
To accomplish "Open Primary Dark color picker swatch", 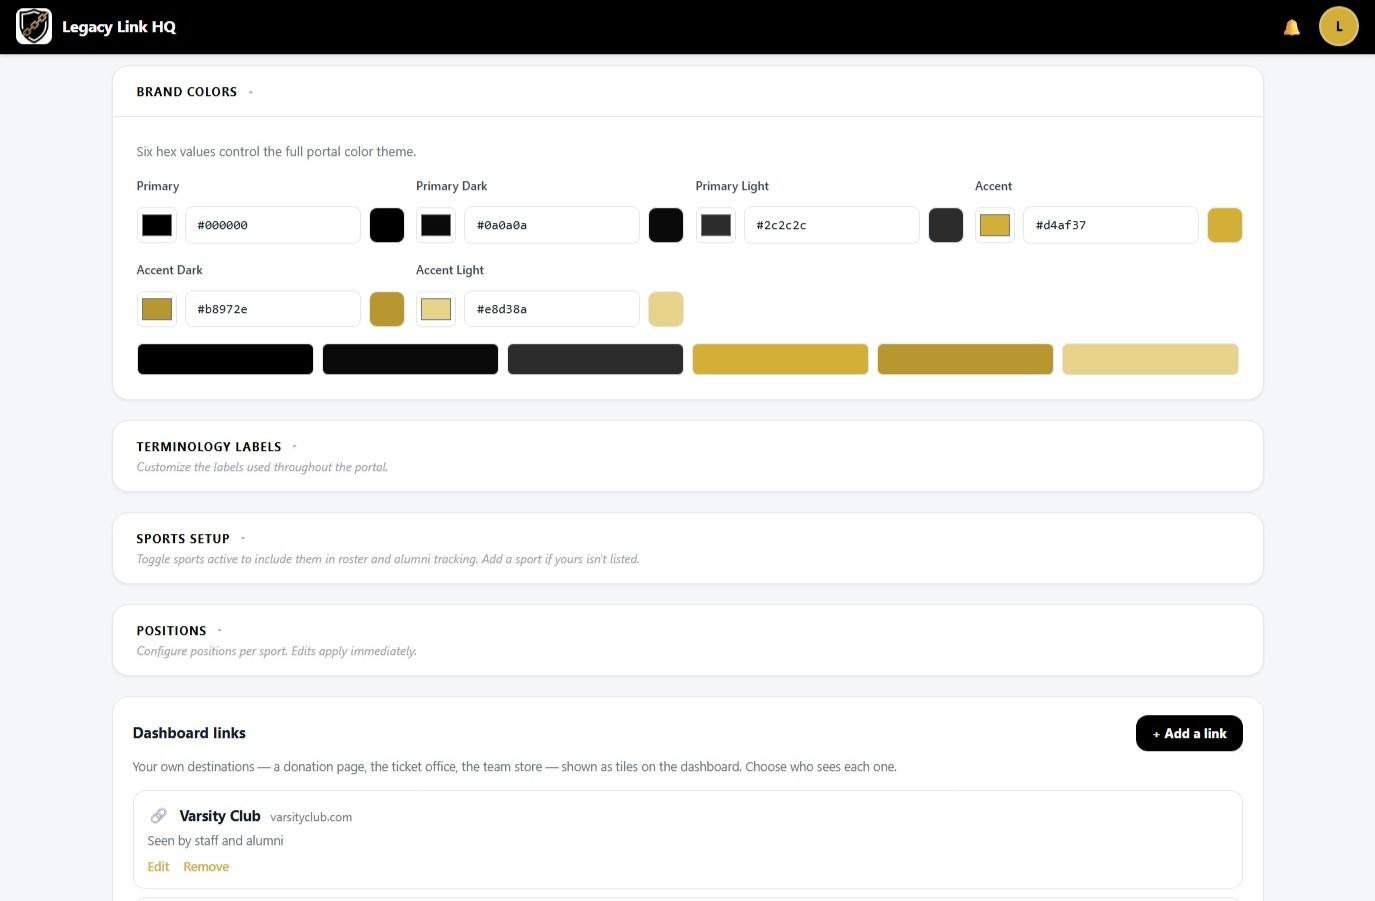I will coord(436,225).
